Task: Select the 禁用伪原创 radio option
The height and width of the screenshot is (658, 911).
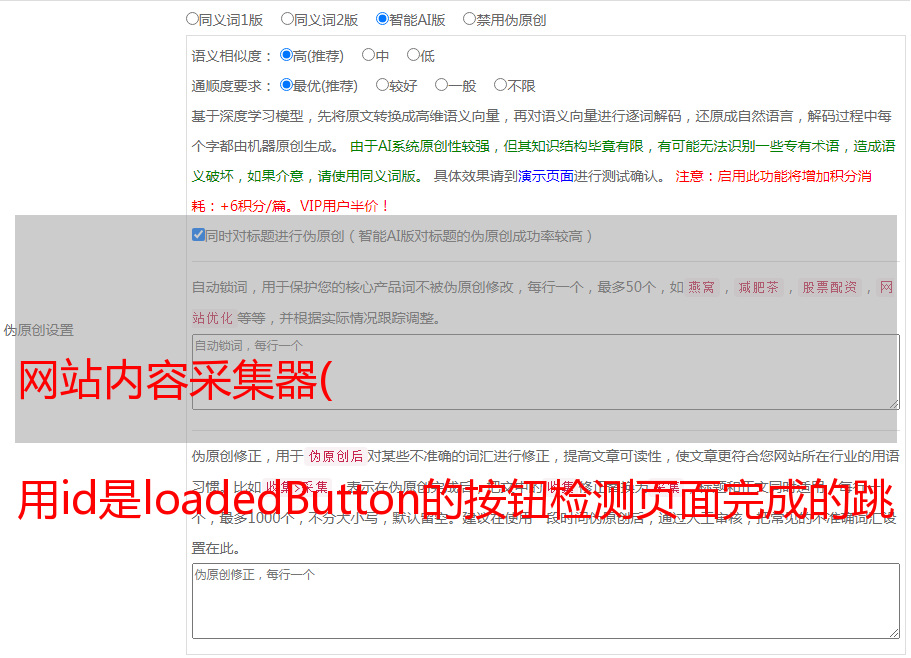Action: pyautogui.click(x=469, y=19)
